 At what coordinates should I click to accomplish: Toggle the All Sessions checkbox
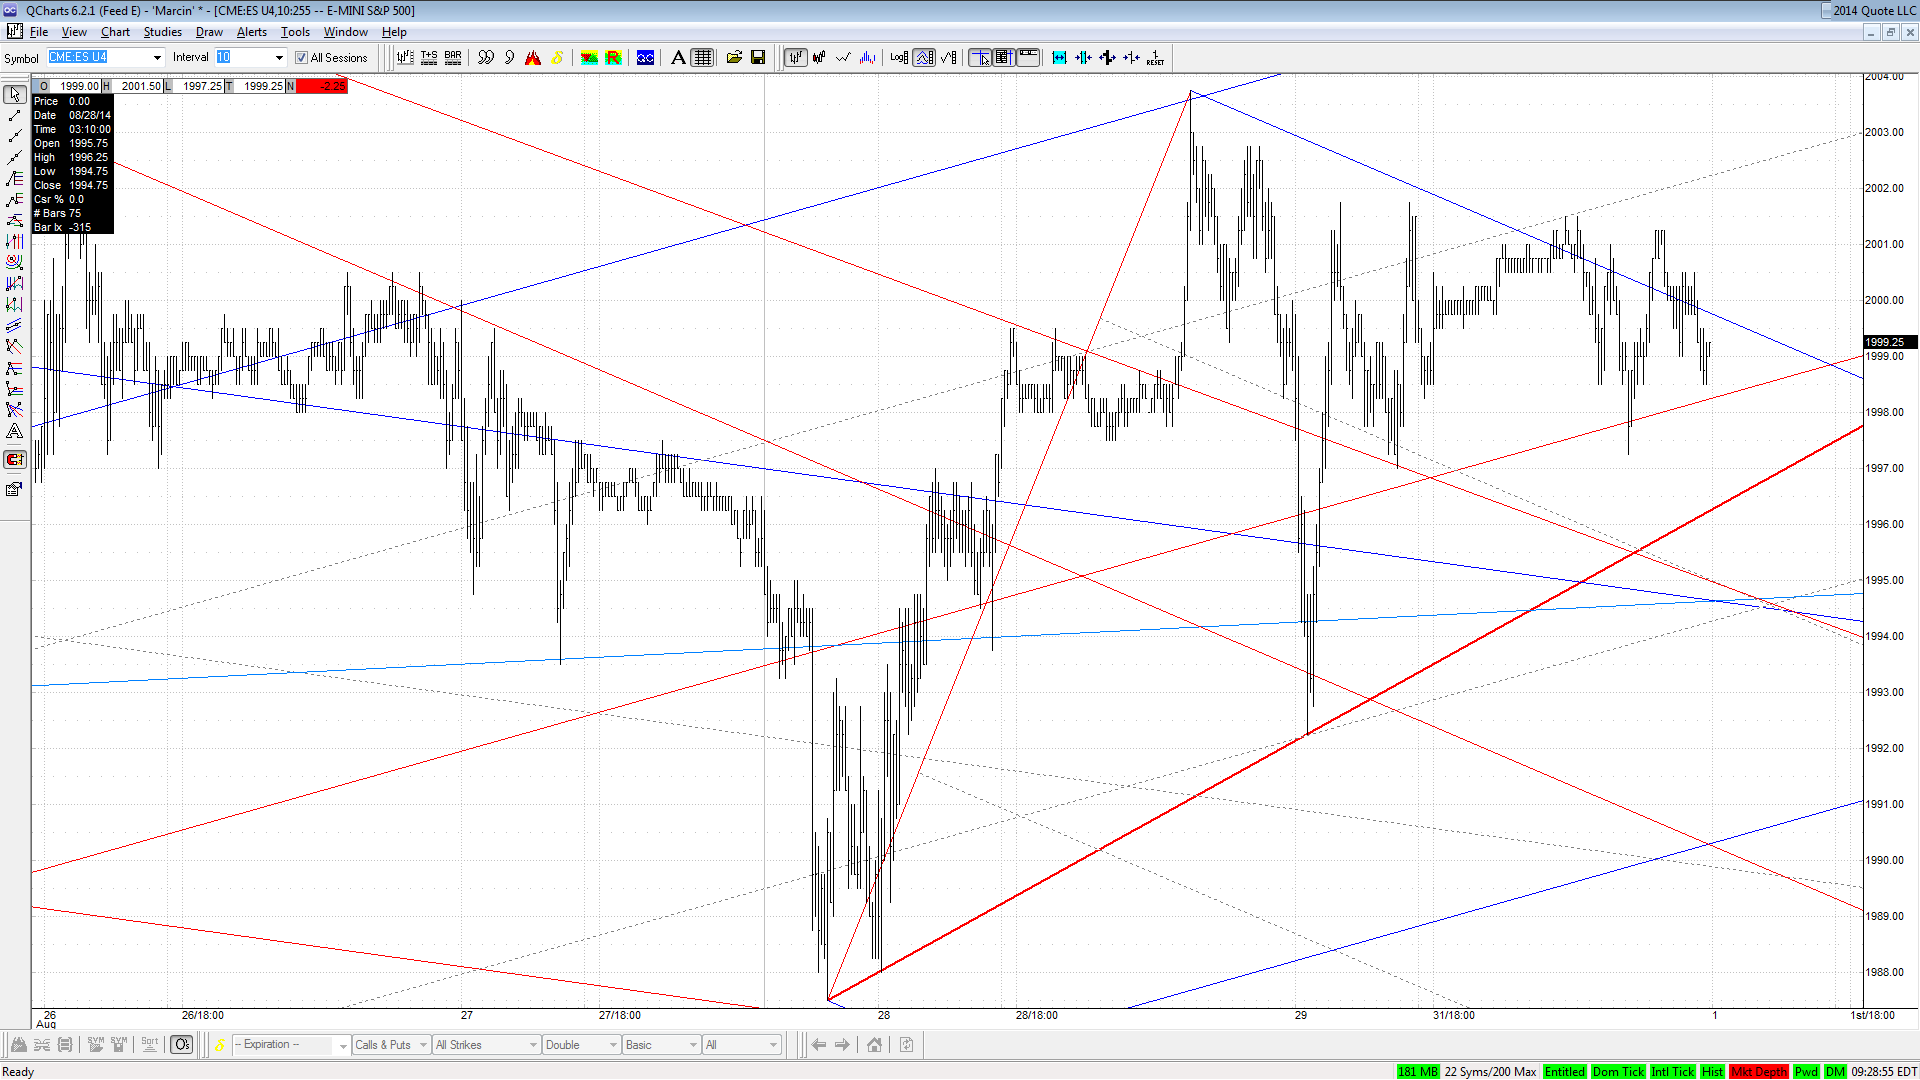pyautogui.click(x=301, y=58)
